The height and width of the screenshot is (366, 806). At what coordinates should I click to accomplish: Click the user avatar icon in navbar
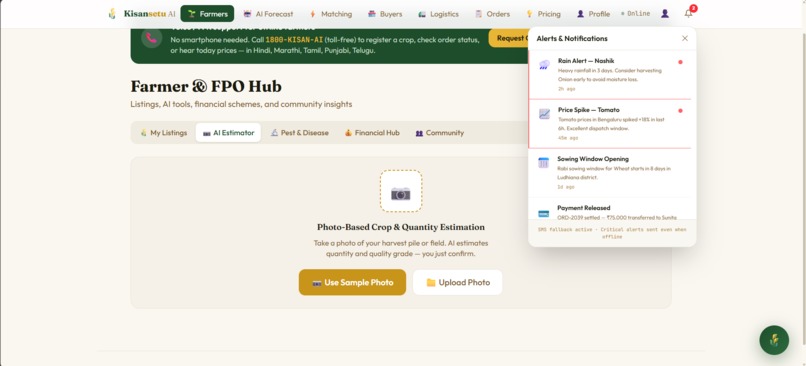point(665,14)
